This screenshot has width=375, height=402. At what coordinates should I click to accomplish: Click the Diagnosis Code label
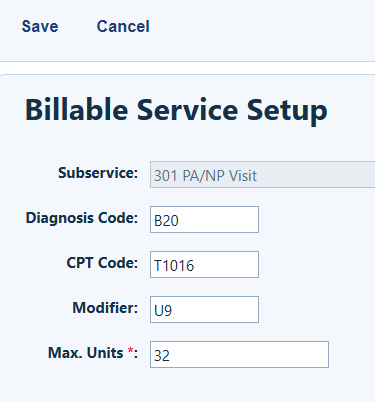click(82, 218)
